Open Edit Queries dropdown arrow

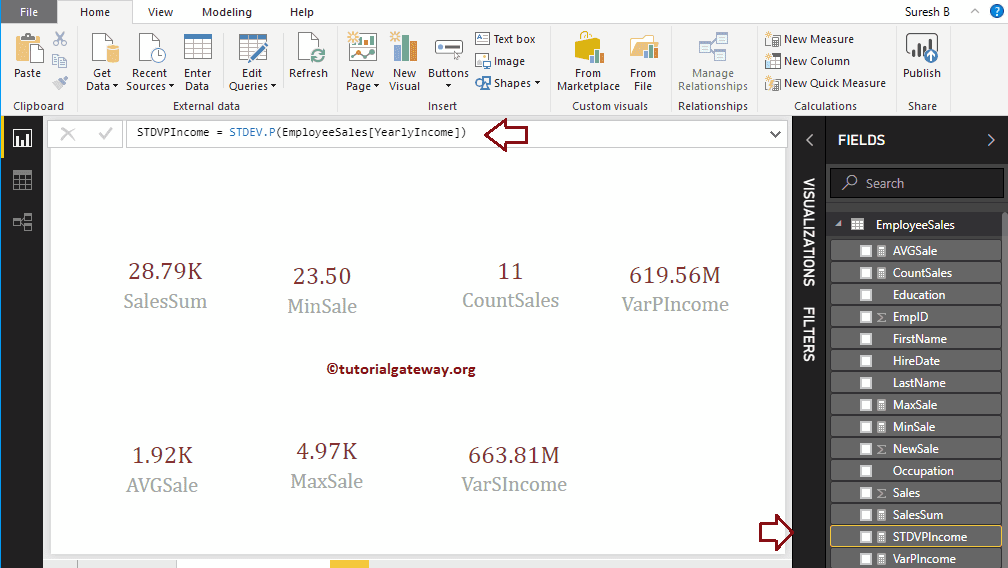(x=273, y=87)
